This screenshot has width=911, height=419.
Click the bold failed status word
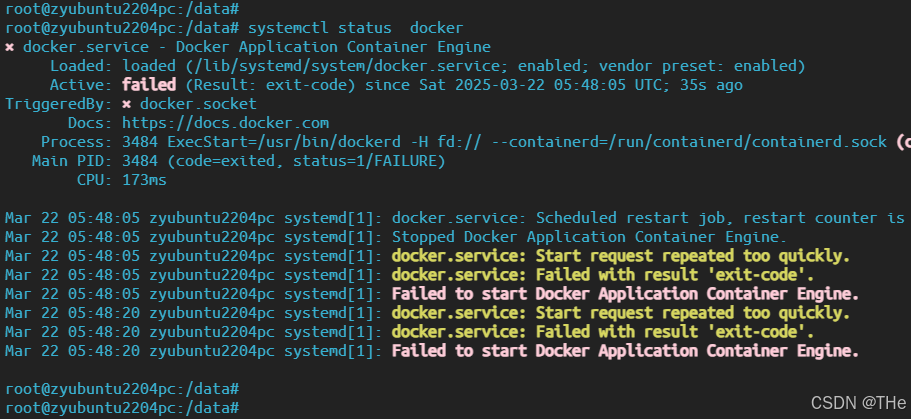tap(149, 85)
